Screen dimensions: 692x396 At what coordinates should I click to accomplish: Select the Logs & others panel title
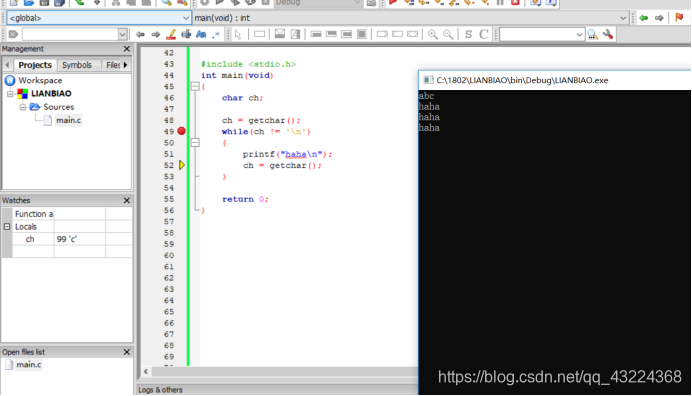point(160,390)
